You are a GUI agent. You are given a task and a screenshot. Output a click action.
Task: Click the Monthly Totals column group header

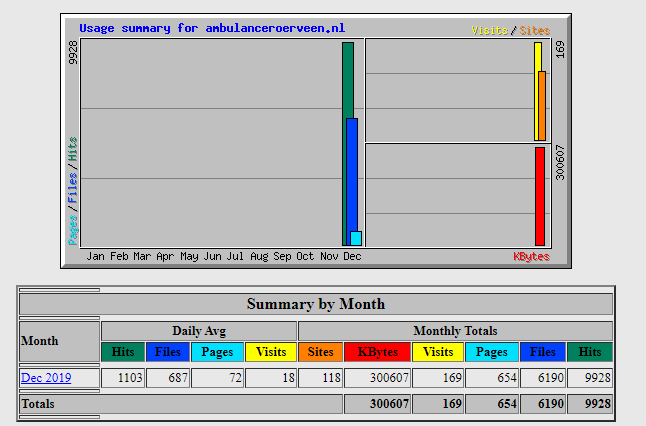pos(455,331)
